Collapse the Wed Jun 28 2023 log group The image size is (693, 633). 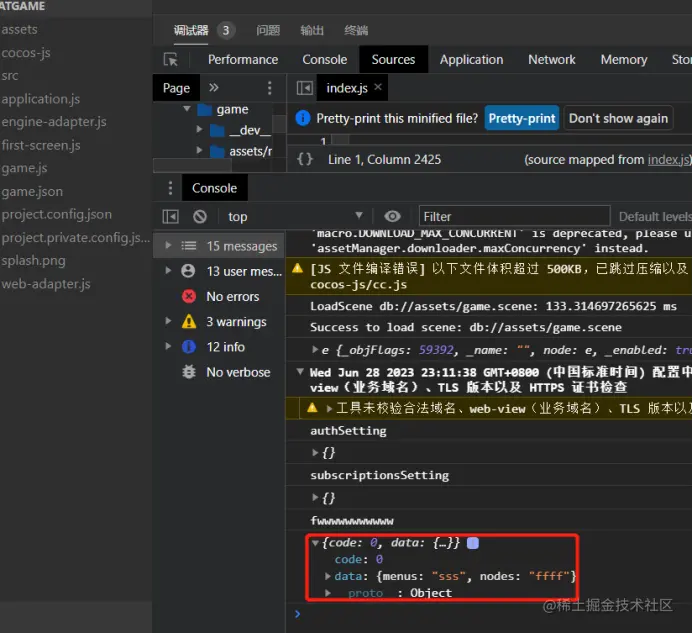pos(300,372)
